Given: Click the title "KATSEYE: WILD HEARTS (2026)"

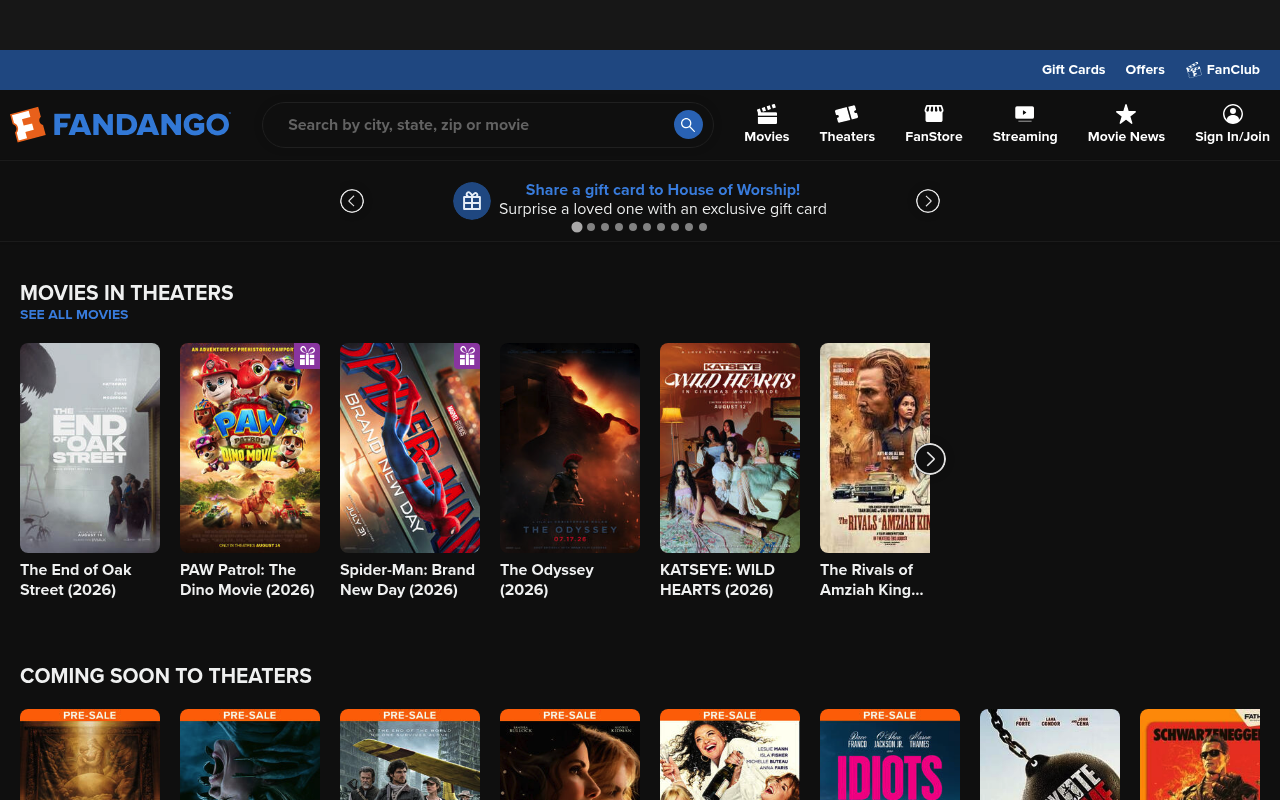Looking at the screenshot, I should [x=717, y=580].
